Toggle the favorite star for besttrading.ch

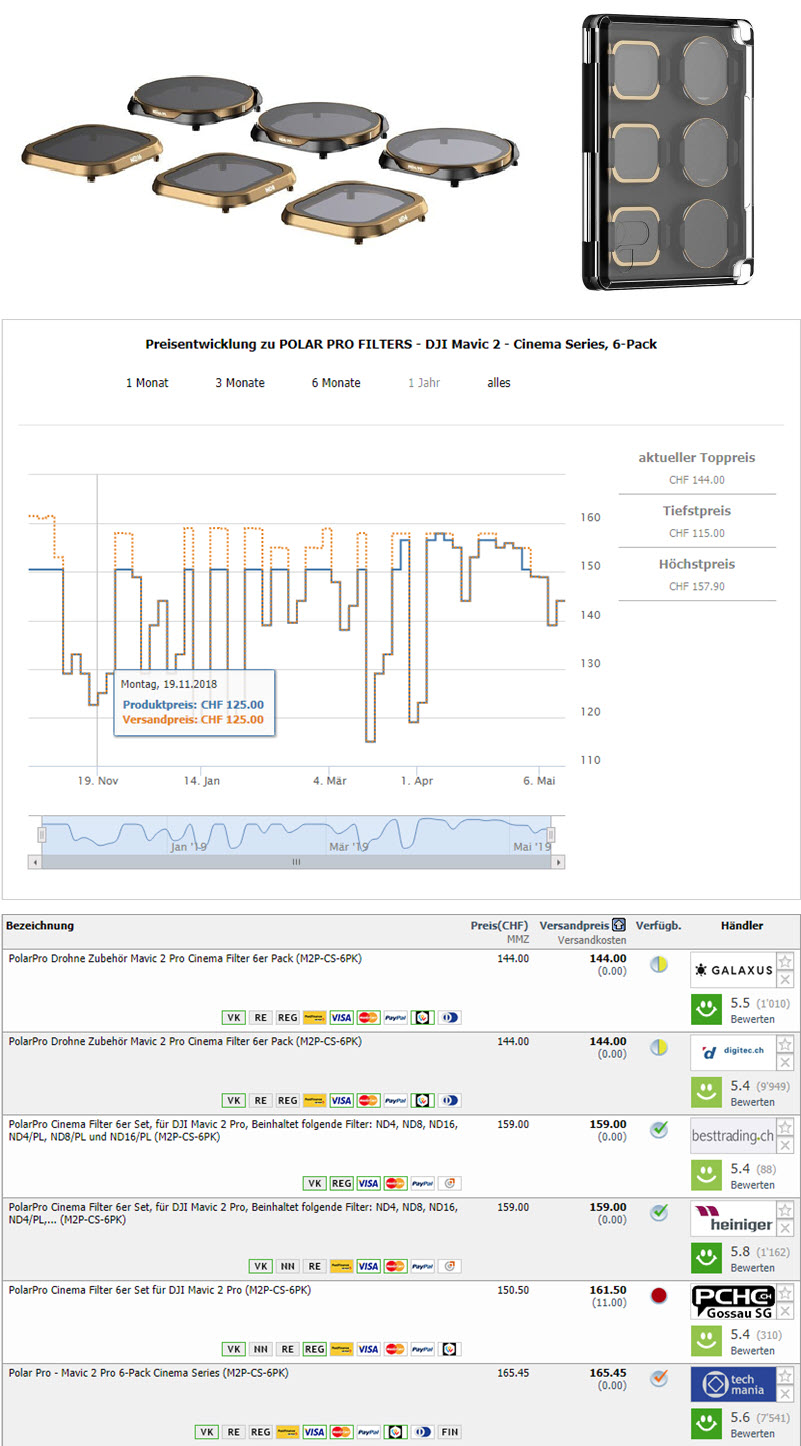[x=785, y=1127]
